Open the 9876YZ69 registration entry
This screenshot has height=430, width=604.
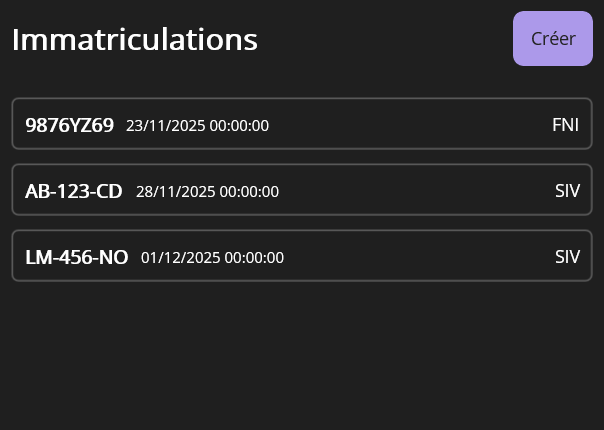[301, 124]
